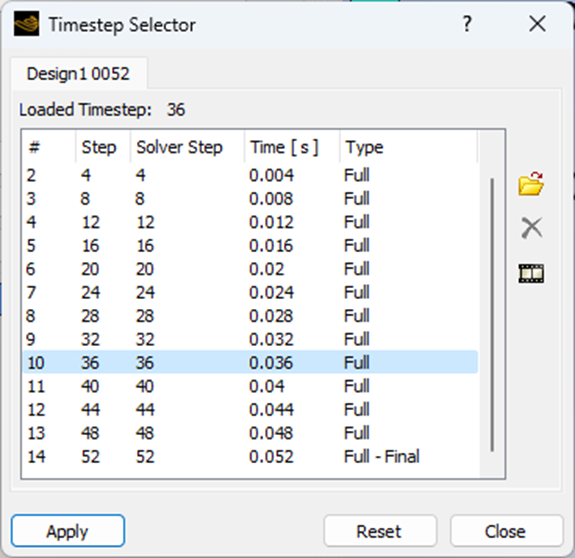The height and width of the screenshot is (558, 575).
Task: Click the film strip animation icon
Action: (531, 273)
